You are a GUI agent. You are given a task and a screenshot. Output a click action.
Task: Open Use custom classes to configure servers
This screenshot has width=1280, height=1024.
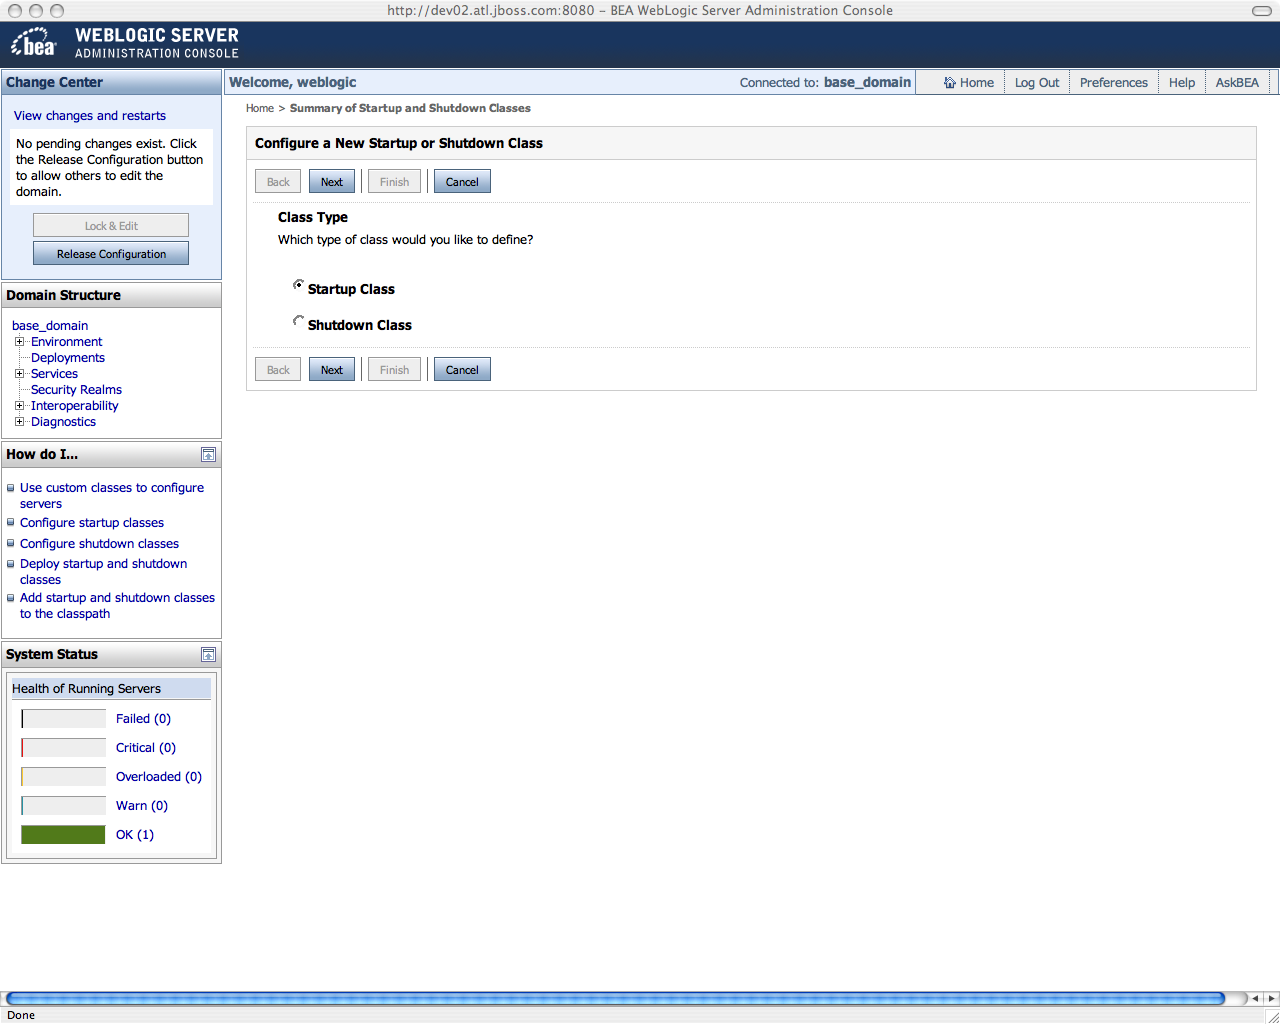pyautogui.click(x=112, y=496)
